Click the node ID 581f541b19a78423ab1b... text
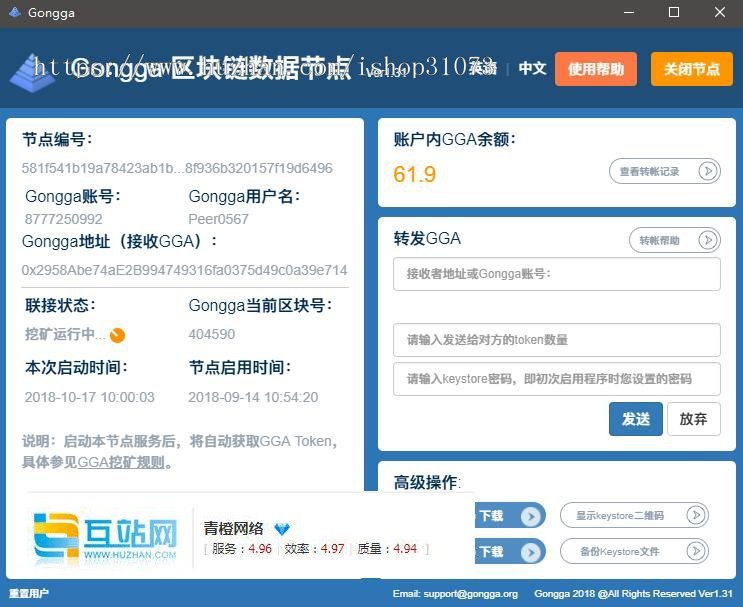 (177, 168)
